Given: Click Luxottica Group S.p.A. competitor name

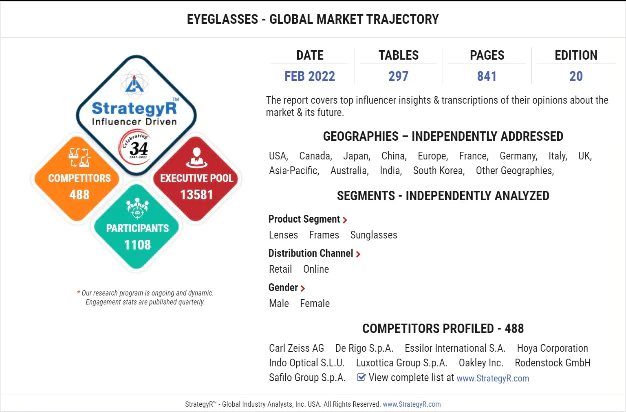Looking at the screenshot, I should [401, 363].
